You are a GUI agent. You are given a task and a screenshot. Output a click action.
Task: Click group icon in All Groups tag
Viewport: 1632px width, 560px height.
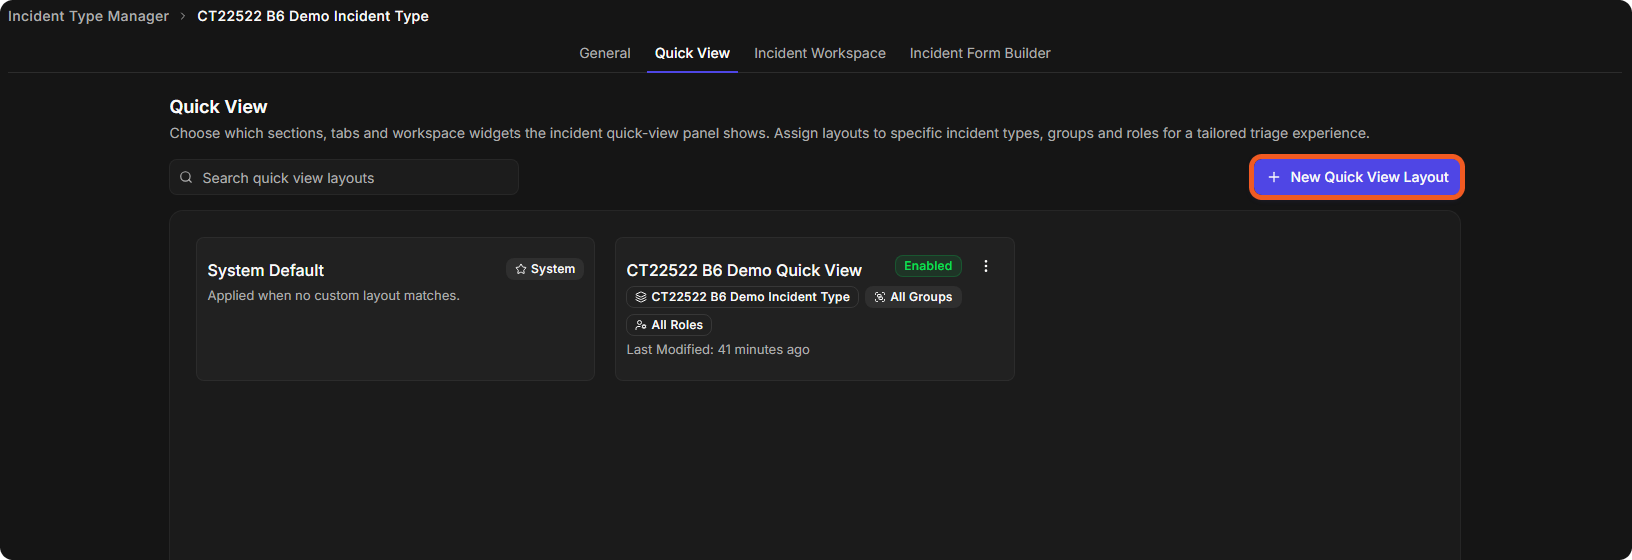[x=880, y=297]
